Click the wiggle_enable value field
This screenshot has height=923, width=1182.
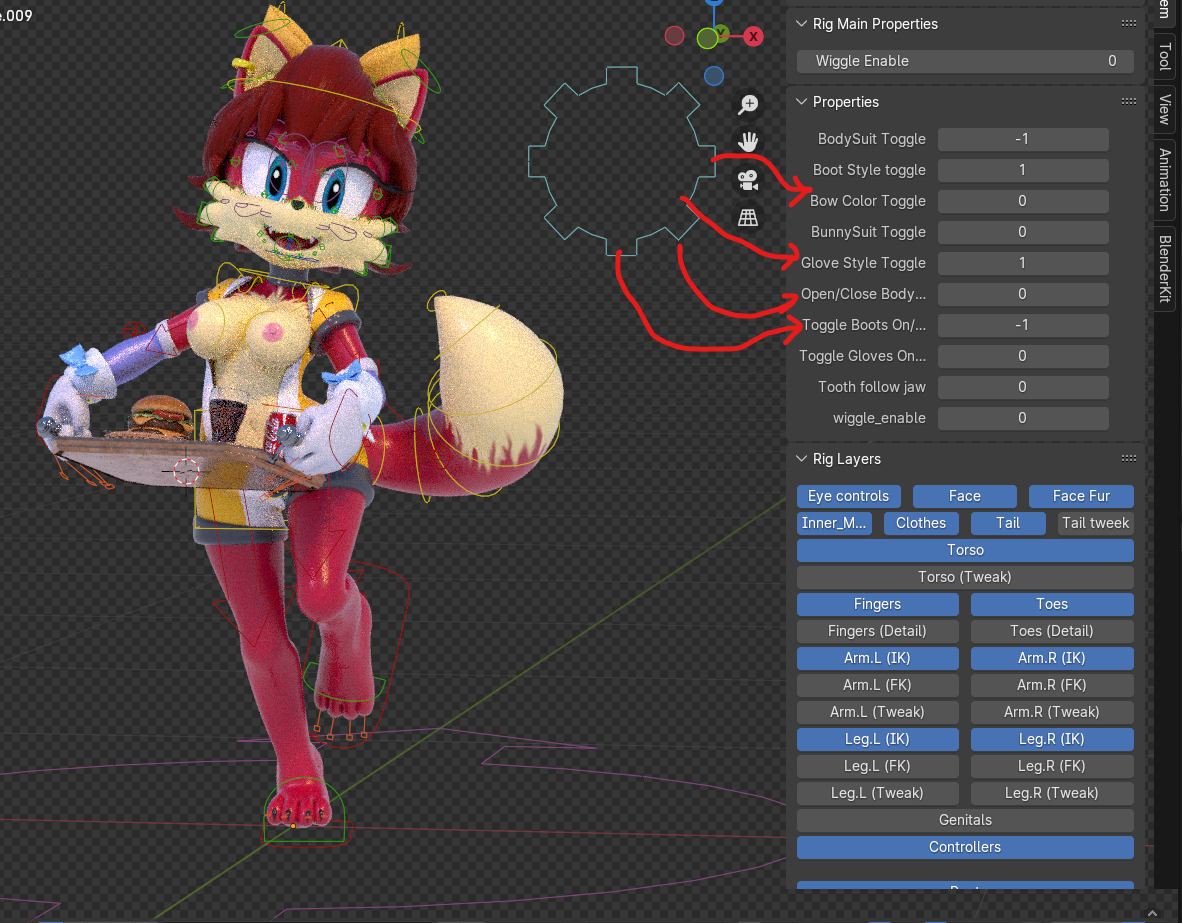coord(1023,418)
